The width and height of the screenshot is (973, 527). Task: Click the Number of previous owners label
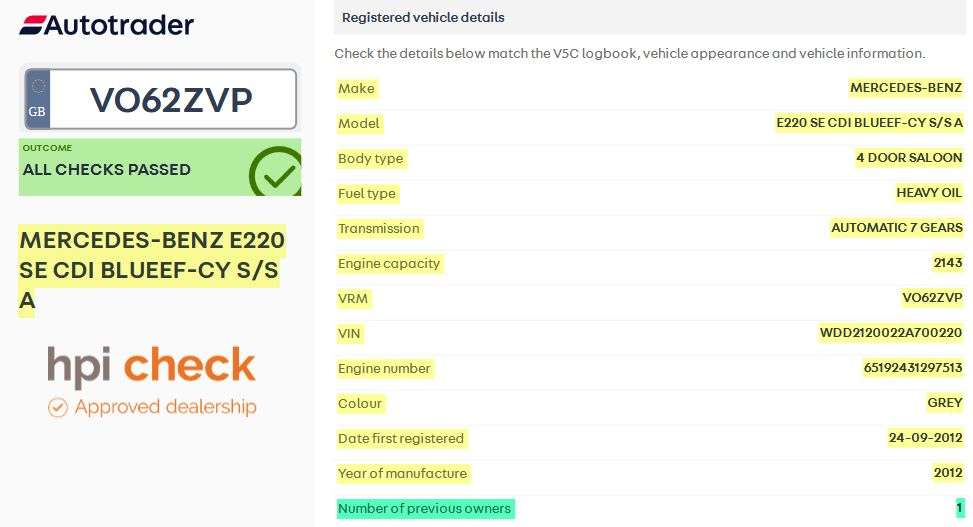coord(424,508)
